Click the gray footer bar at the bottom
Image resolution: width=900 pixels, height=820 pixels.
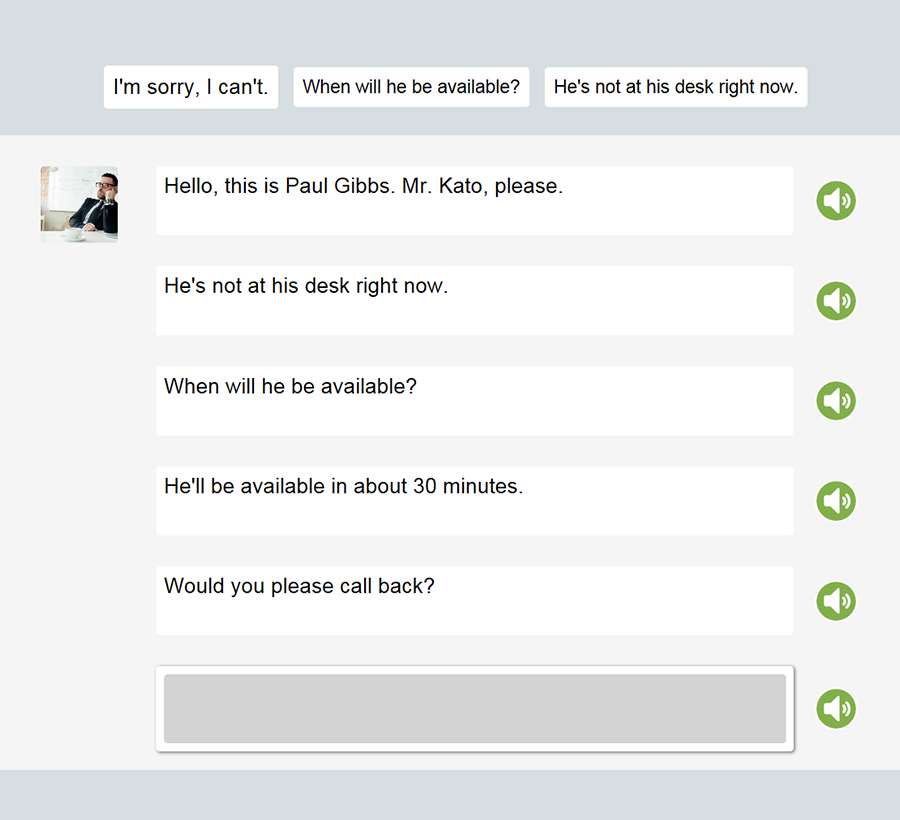click(x=450, y=795)
